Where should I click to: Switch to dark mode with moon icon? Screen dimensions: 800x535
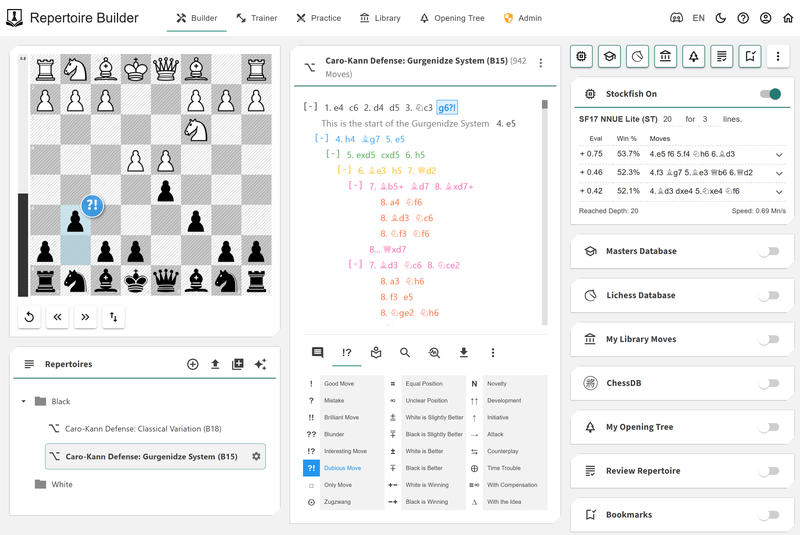coord(720,18)
